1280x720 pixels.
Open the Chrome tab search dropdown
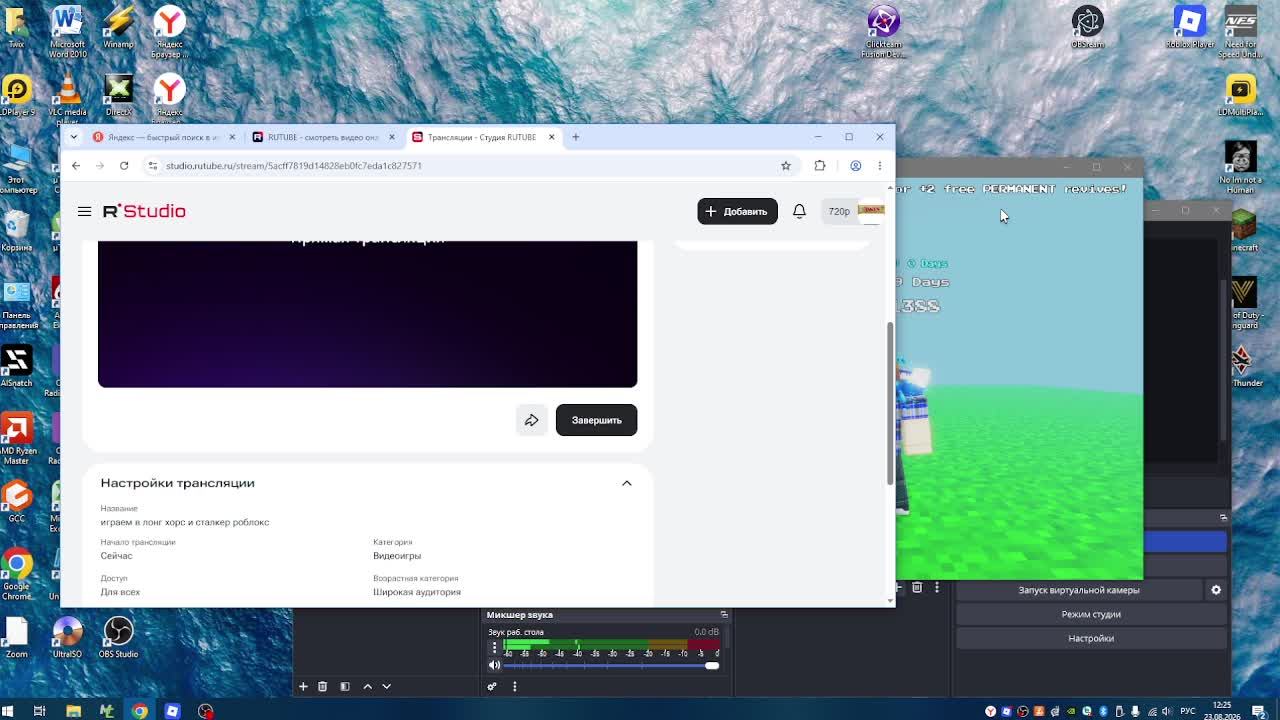[x=74, y=137]
